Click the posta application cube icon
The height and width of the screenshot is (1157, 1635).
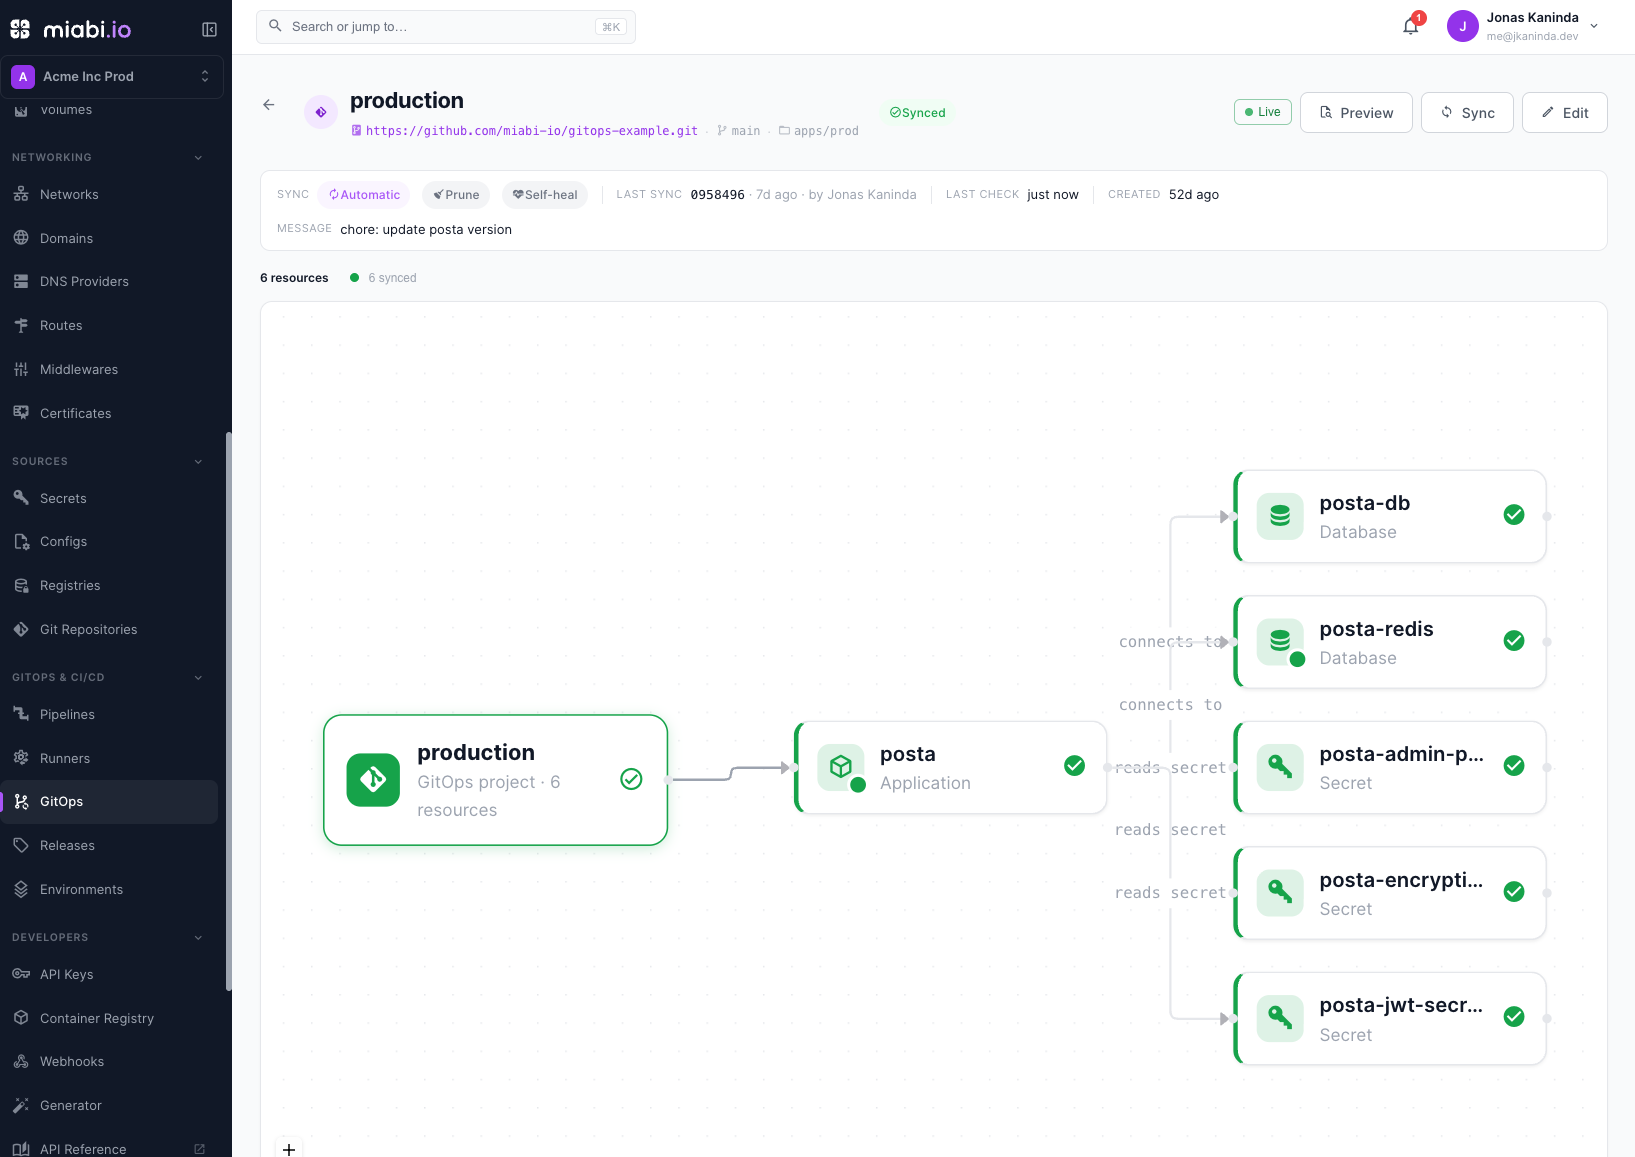(x=841, y=767)
